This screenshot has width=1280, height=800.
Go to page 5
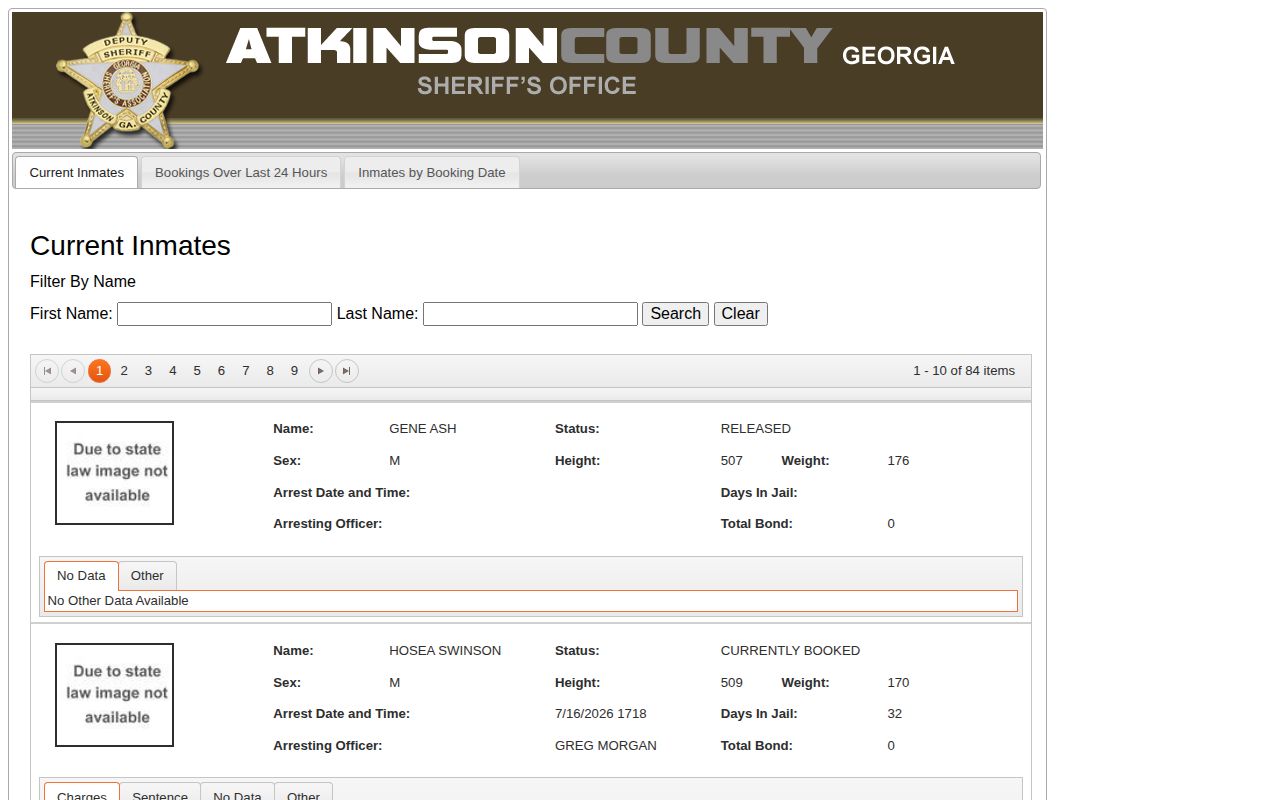tap(197, 371)
